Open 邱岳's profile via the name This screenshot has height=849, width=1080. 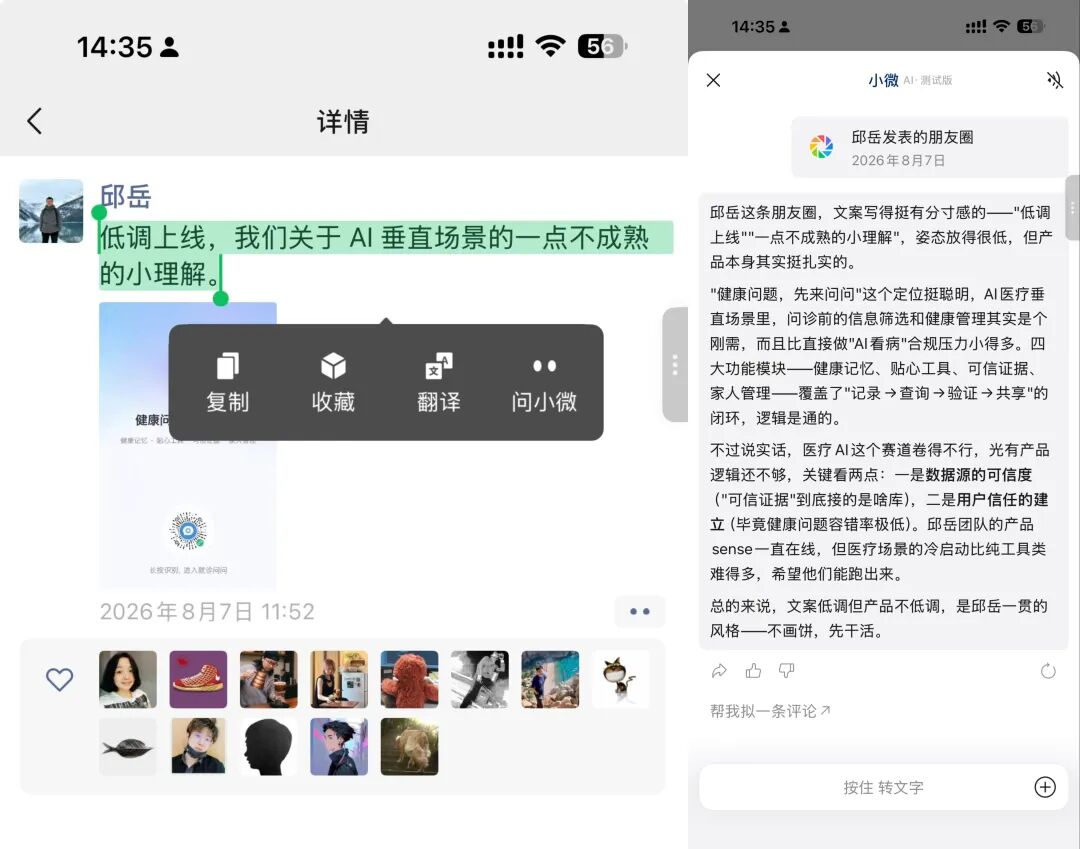[x=125, y=197]
